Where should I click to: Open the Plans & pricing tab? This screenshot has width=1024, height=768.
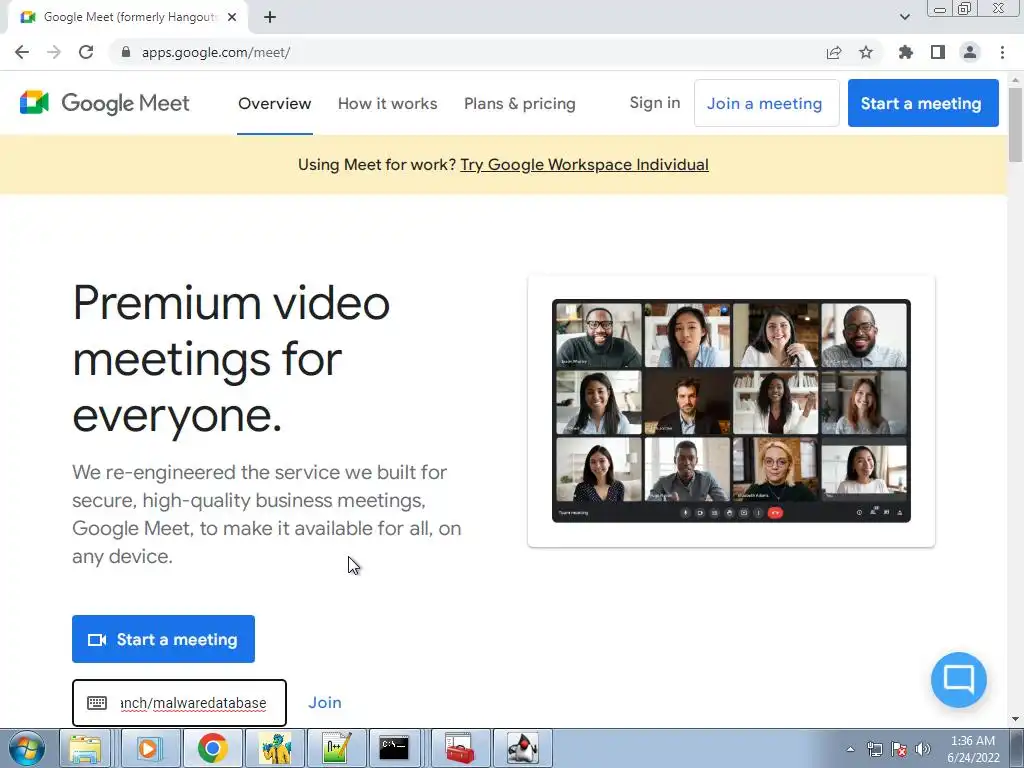click(x=520, y=103)
